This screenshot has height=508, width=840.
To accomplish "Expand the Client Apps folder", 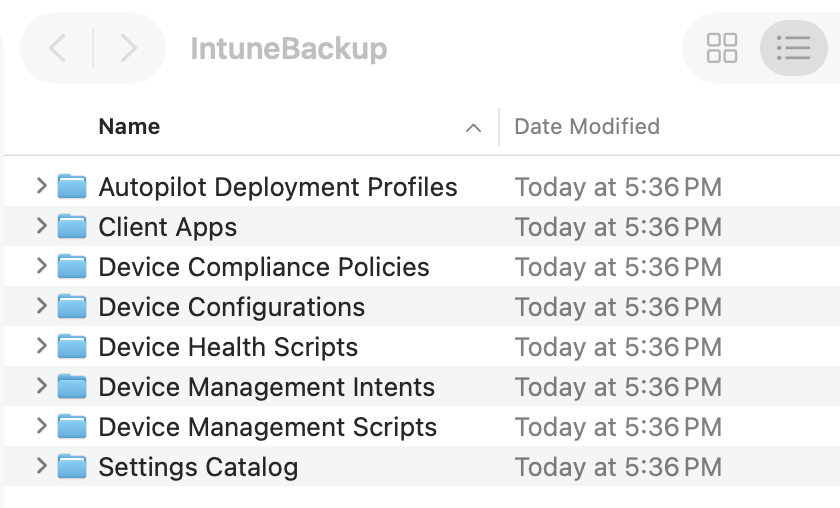I will point(41,226).
